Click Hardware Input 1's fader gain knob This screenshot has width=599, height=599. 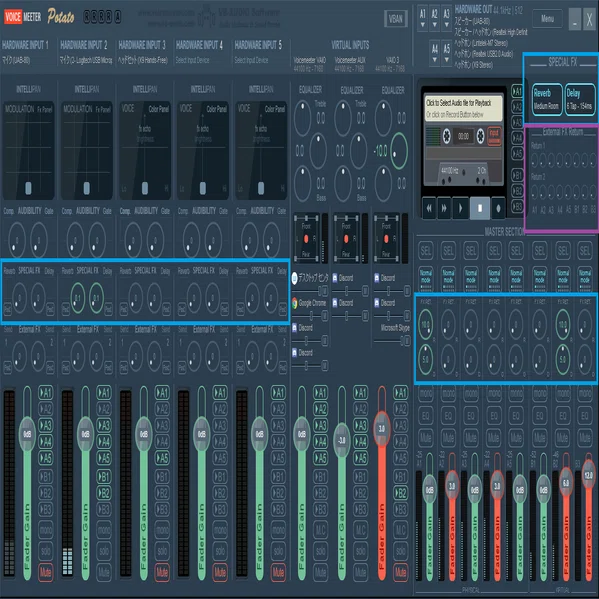pos(27,434)
